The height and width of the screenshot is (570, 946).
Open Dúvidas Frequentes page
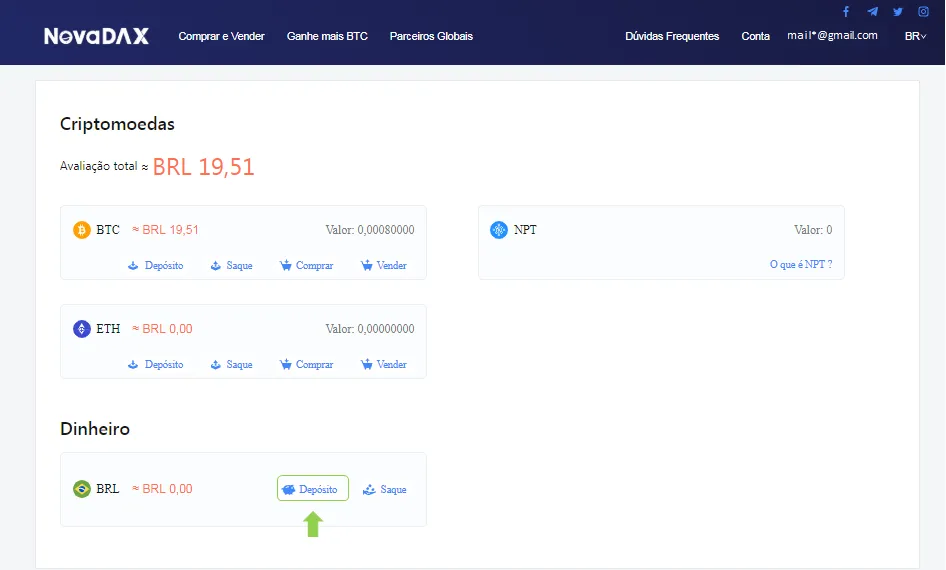point(672,36)
